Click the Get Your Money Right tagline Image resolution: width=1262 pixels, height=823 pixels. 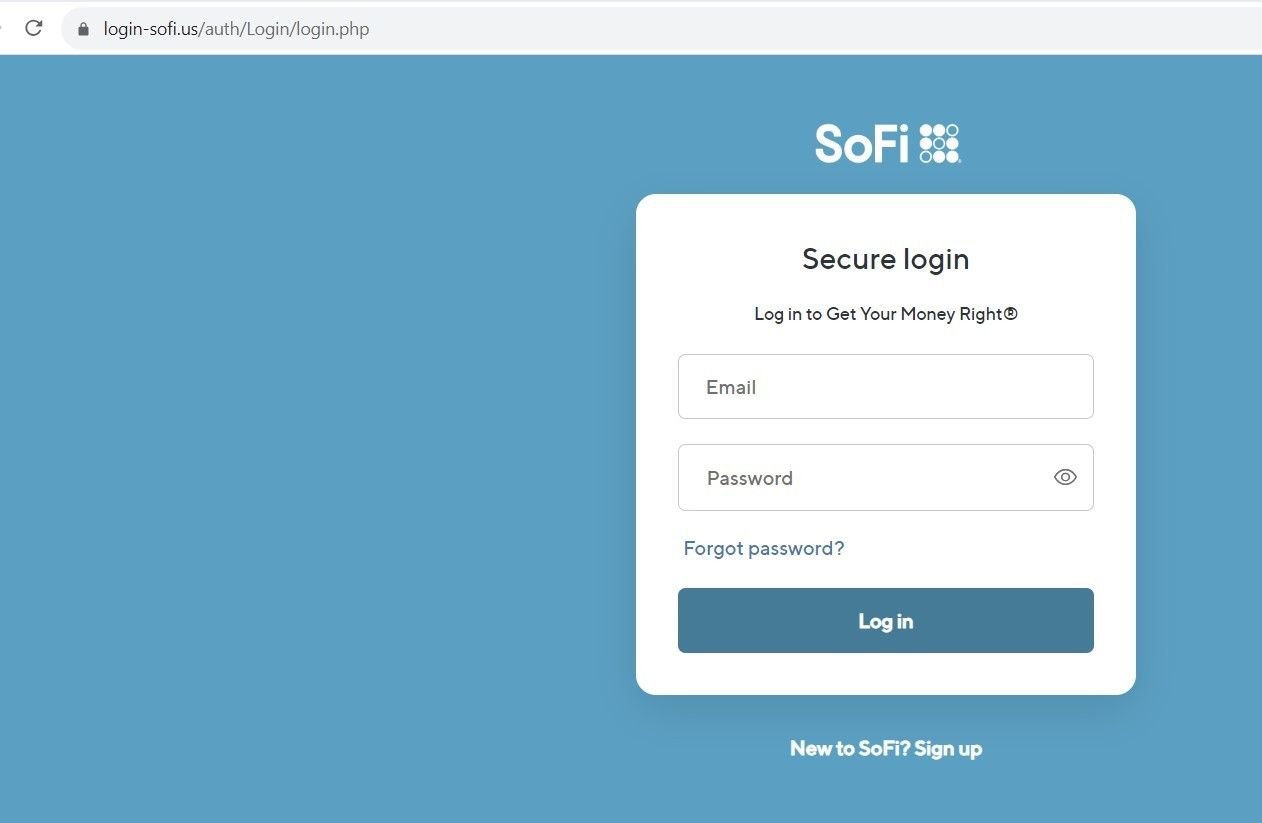pyautogui.click(x=885, y=314)
